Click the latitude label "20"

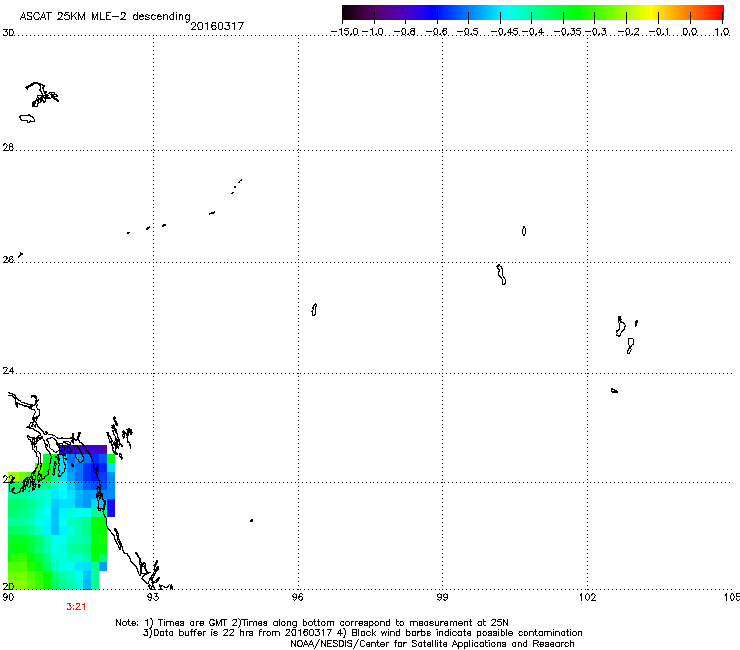(x=8, y=586)
